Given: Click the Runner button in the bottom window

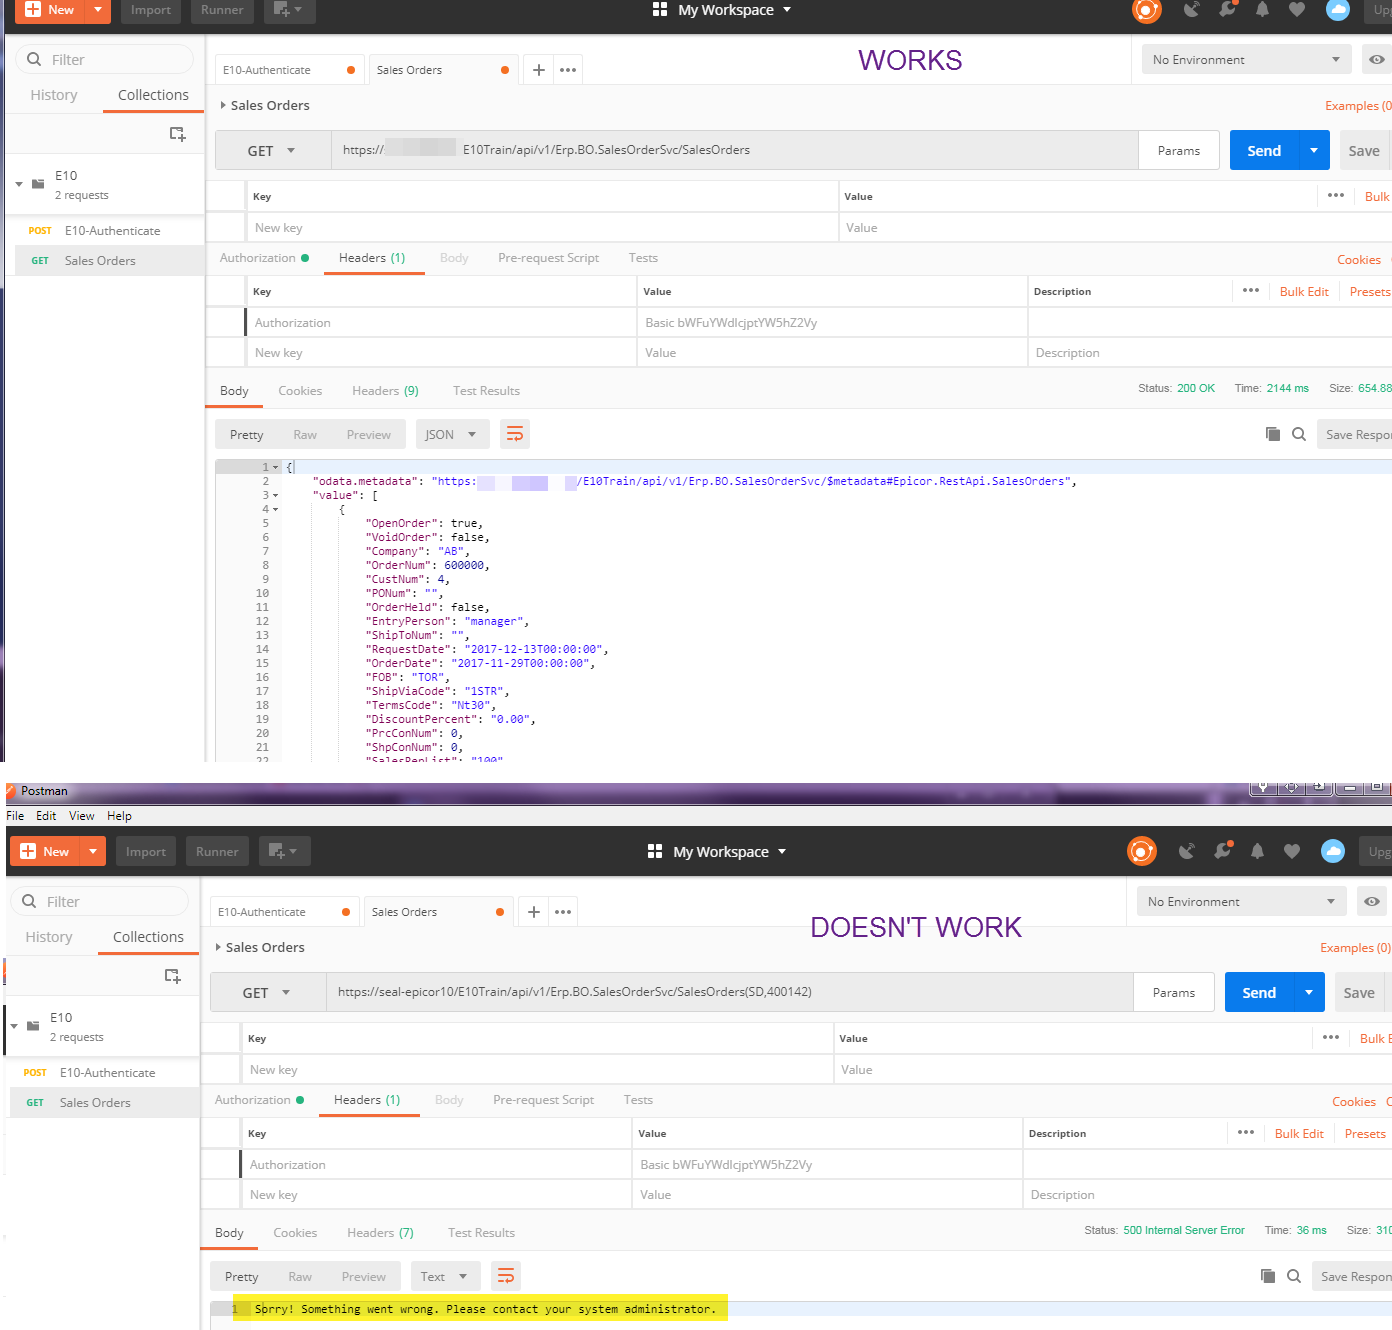Looking at the screenshot, I should [217, 852].
